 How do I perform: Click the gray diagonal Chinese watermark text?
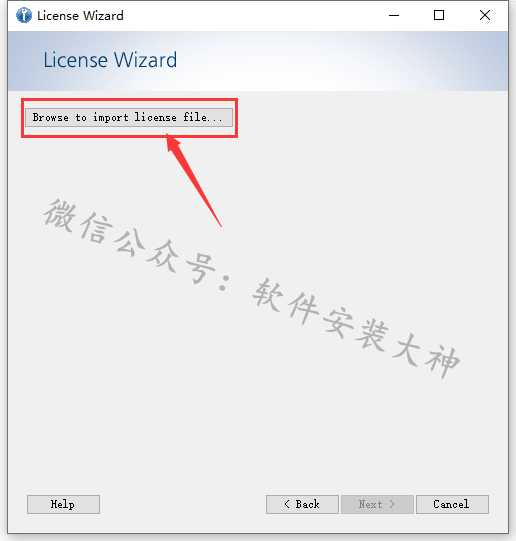251,288
